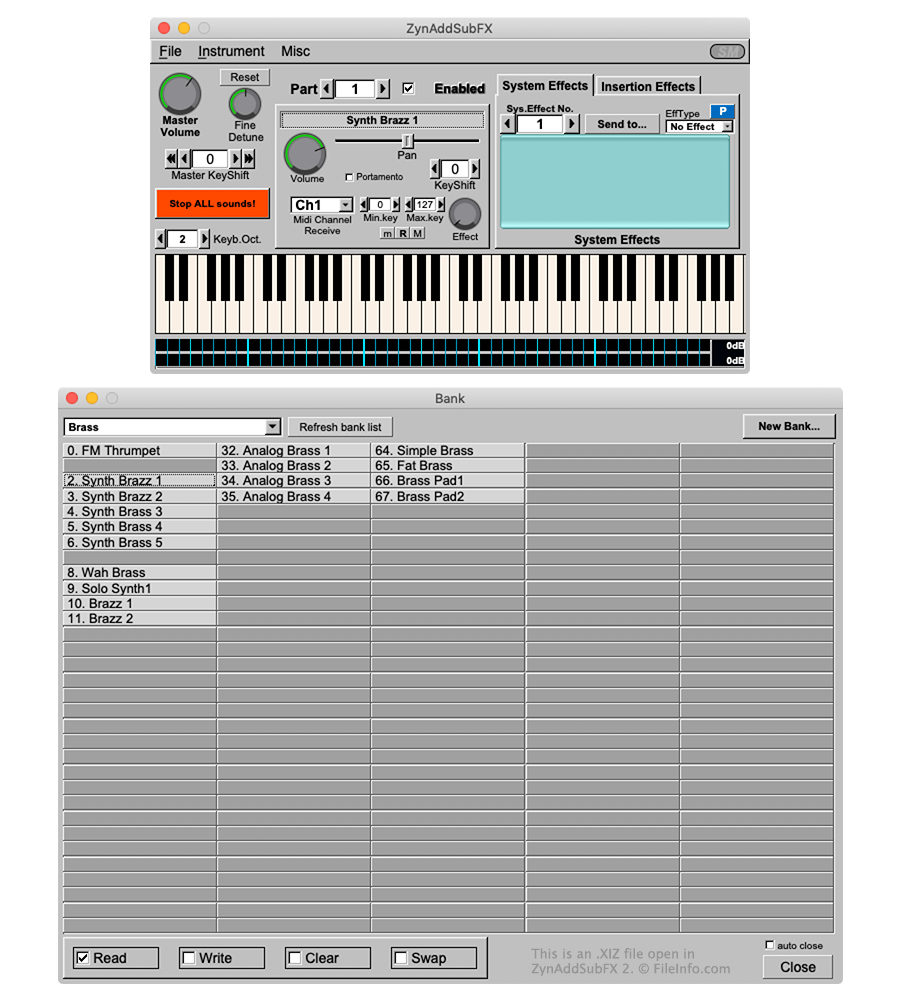Screen dimensions: 900x1000
Task: Click the New Bank... button
Action: (x=789, y=426)
